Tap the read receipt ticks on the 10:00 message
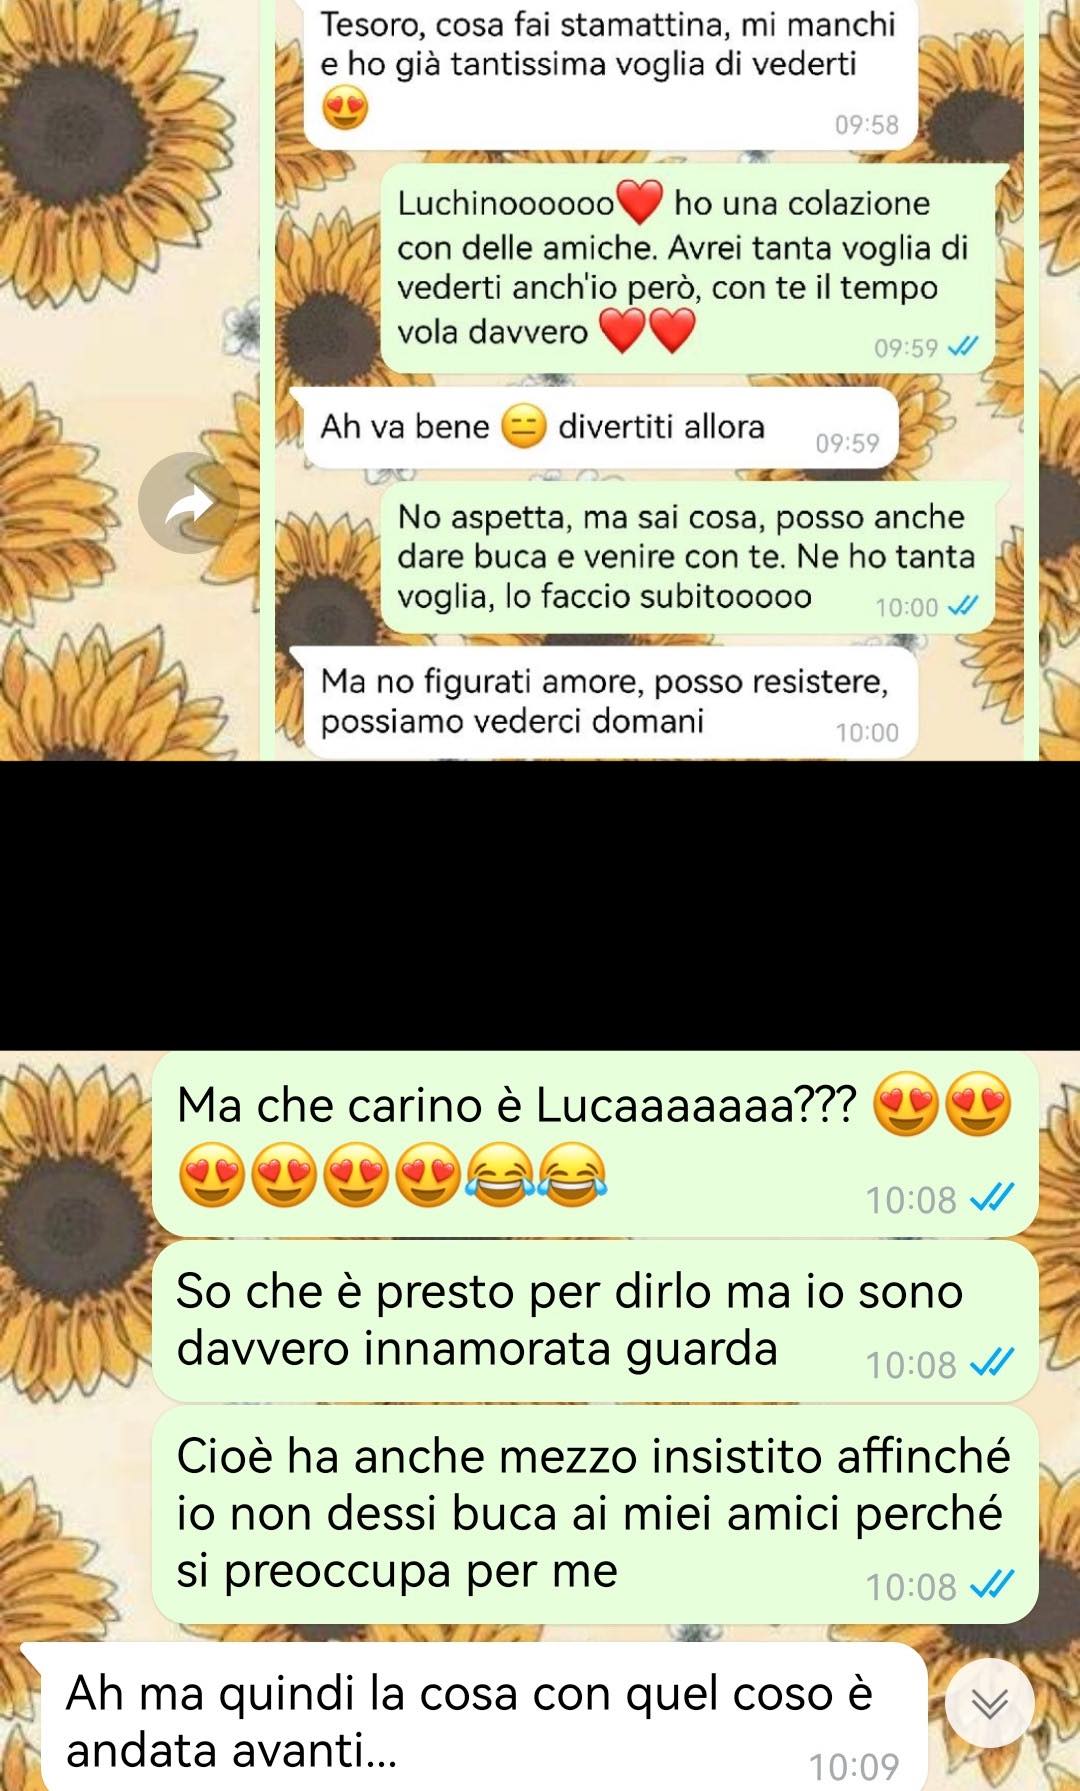The height and width of the screenshot is (1791, 1080). pyautogui.click(x=963, y=606)
